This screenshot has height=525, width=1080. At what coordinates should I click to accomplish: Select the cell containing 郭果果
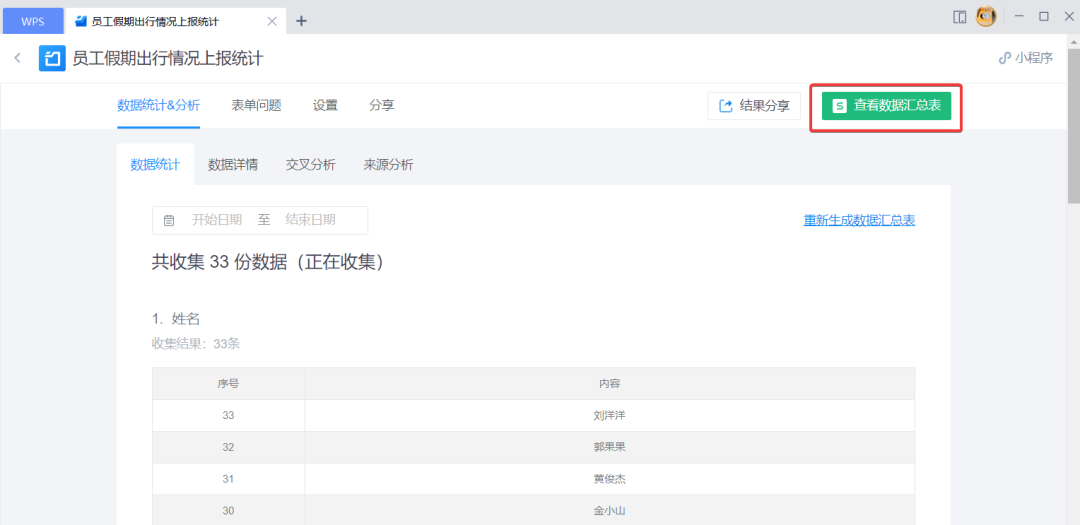tap(610, 447)
